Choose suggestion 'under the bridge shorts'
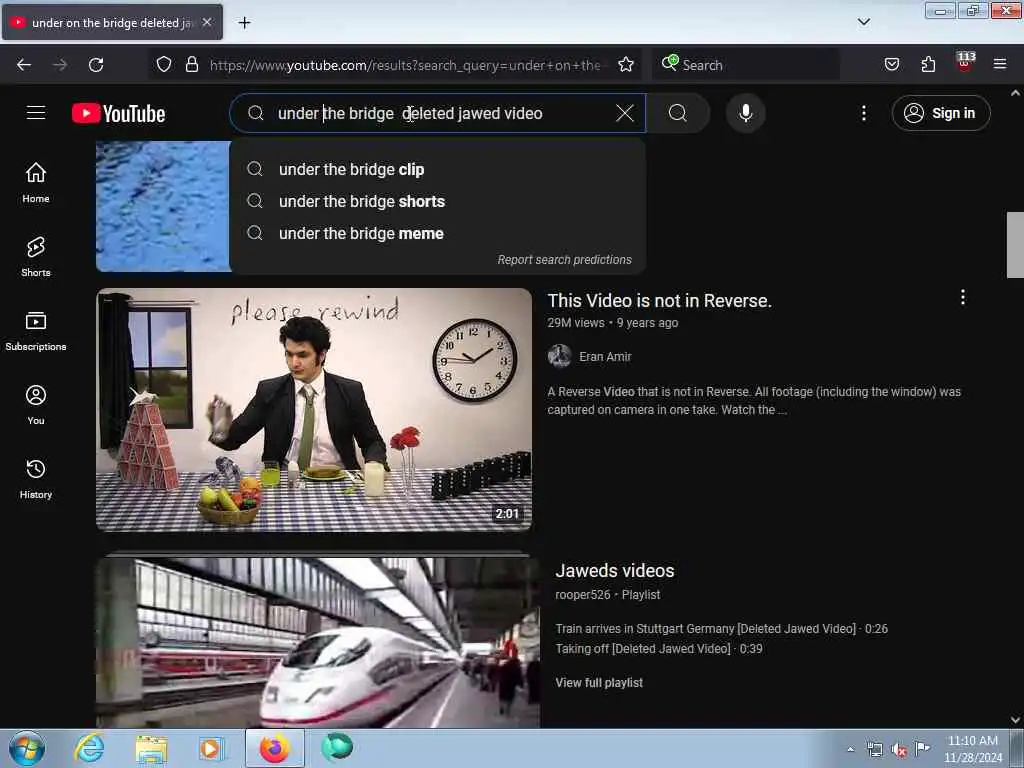The image size is (1024, 768). click(438, 201)
